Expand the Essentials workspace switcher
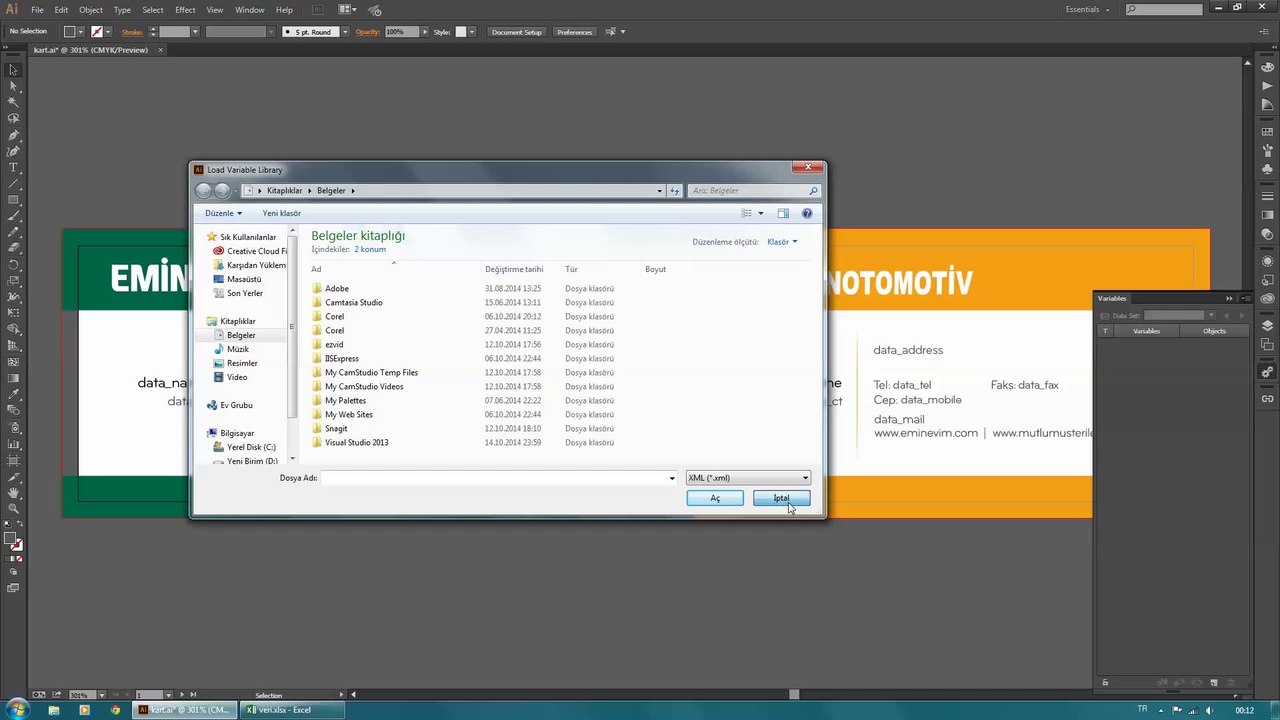 coord(1088,10)
